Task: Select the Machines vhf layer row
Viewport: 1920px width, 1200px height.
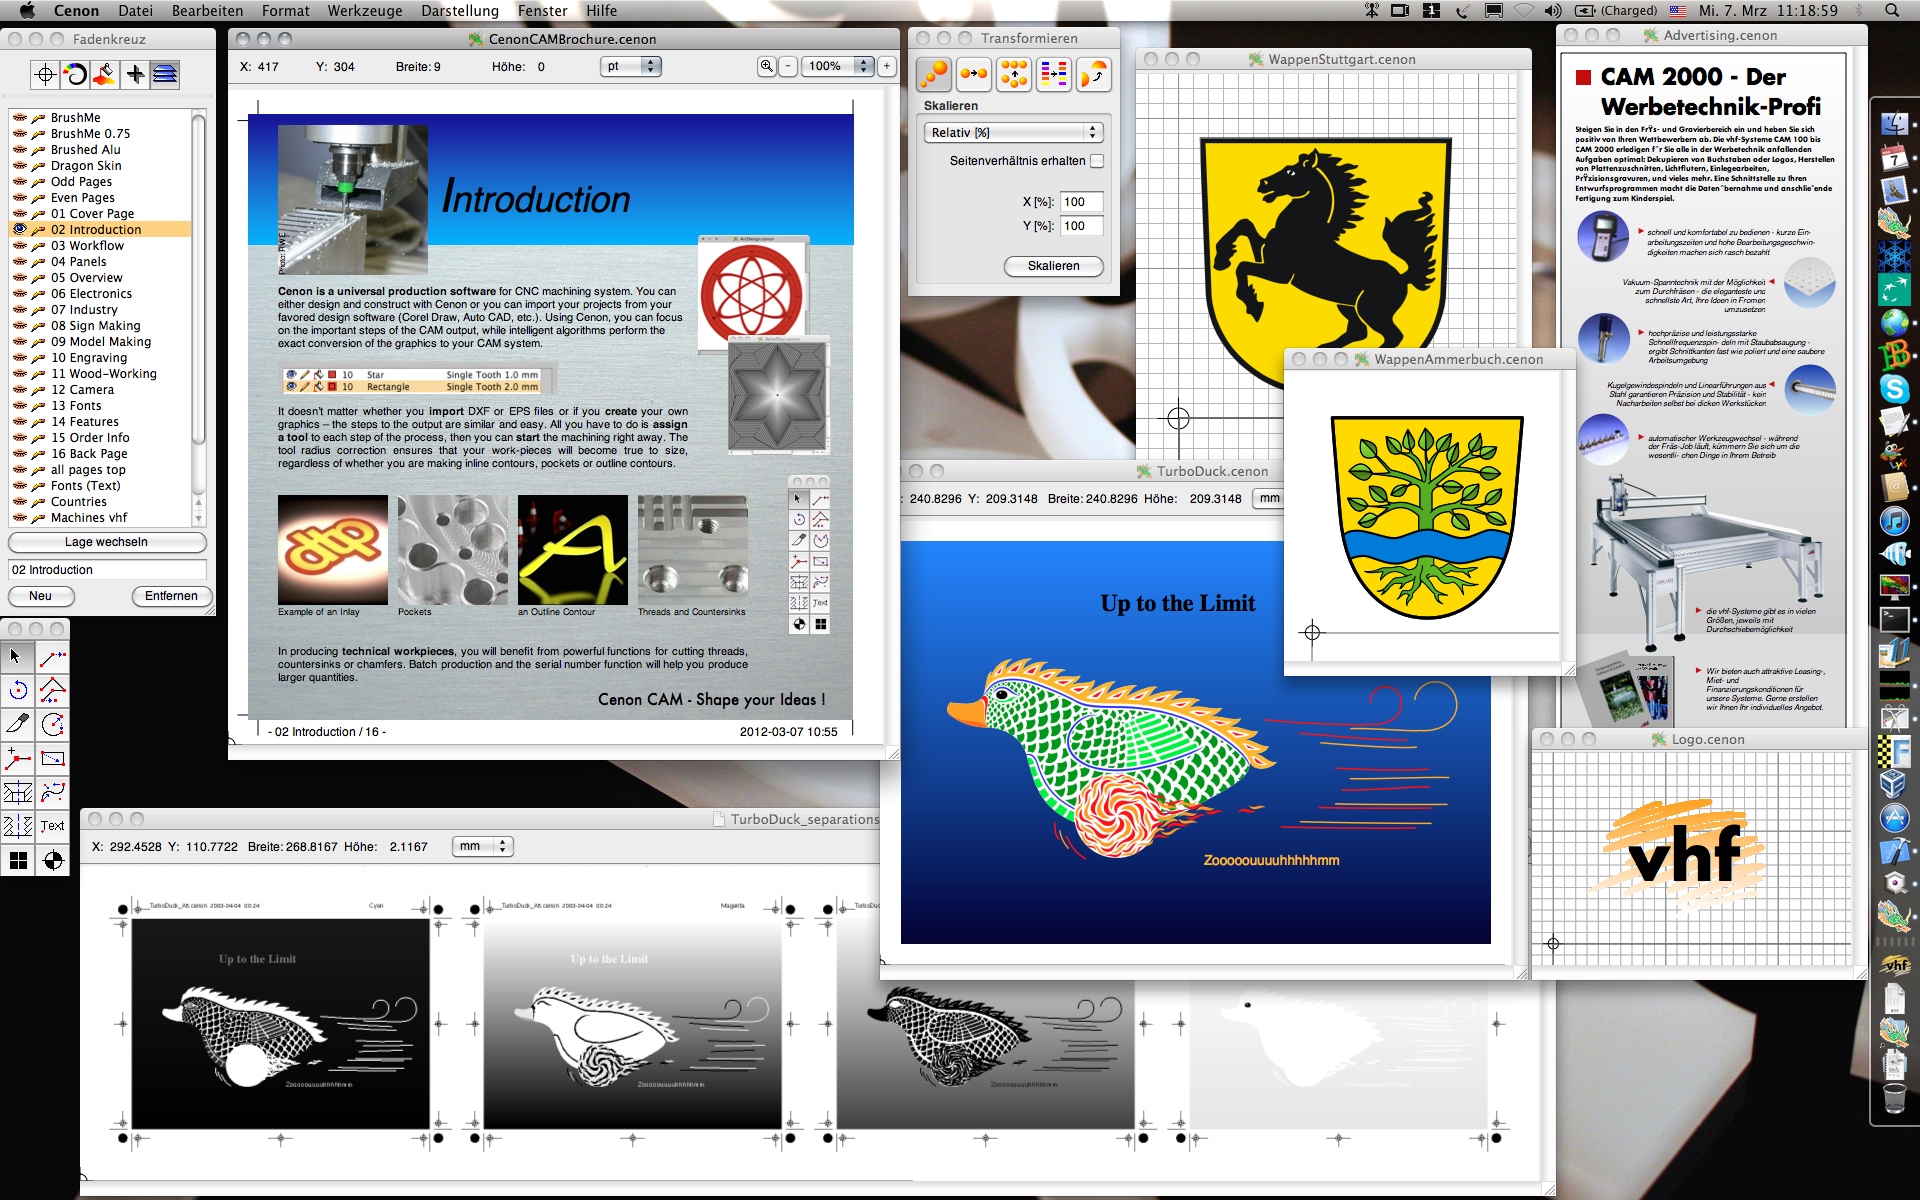Action: click(x=100, y=517)
